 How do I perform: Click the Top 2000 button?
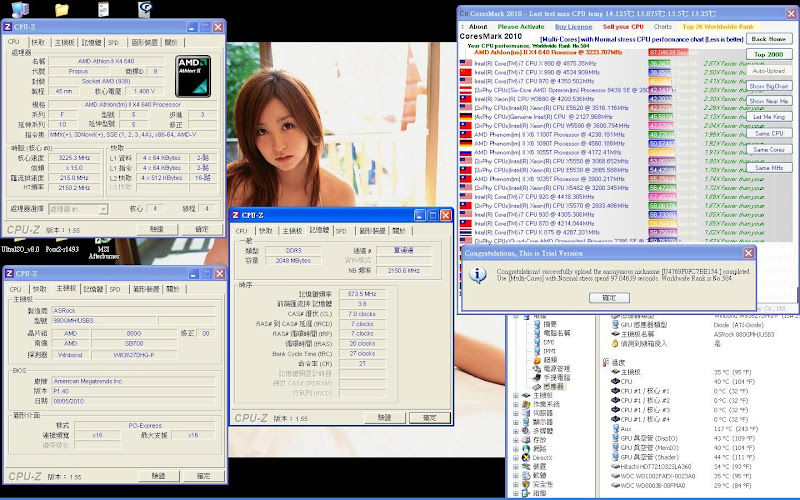pos(769,55)
